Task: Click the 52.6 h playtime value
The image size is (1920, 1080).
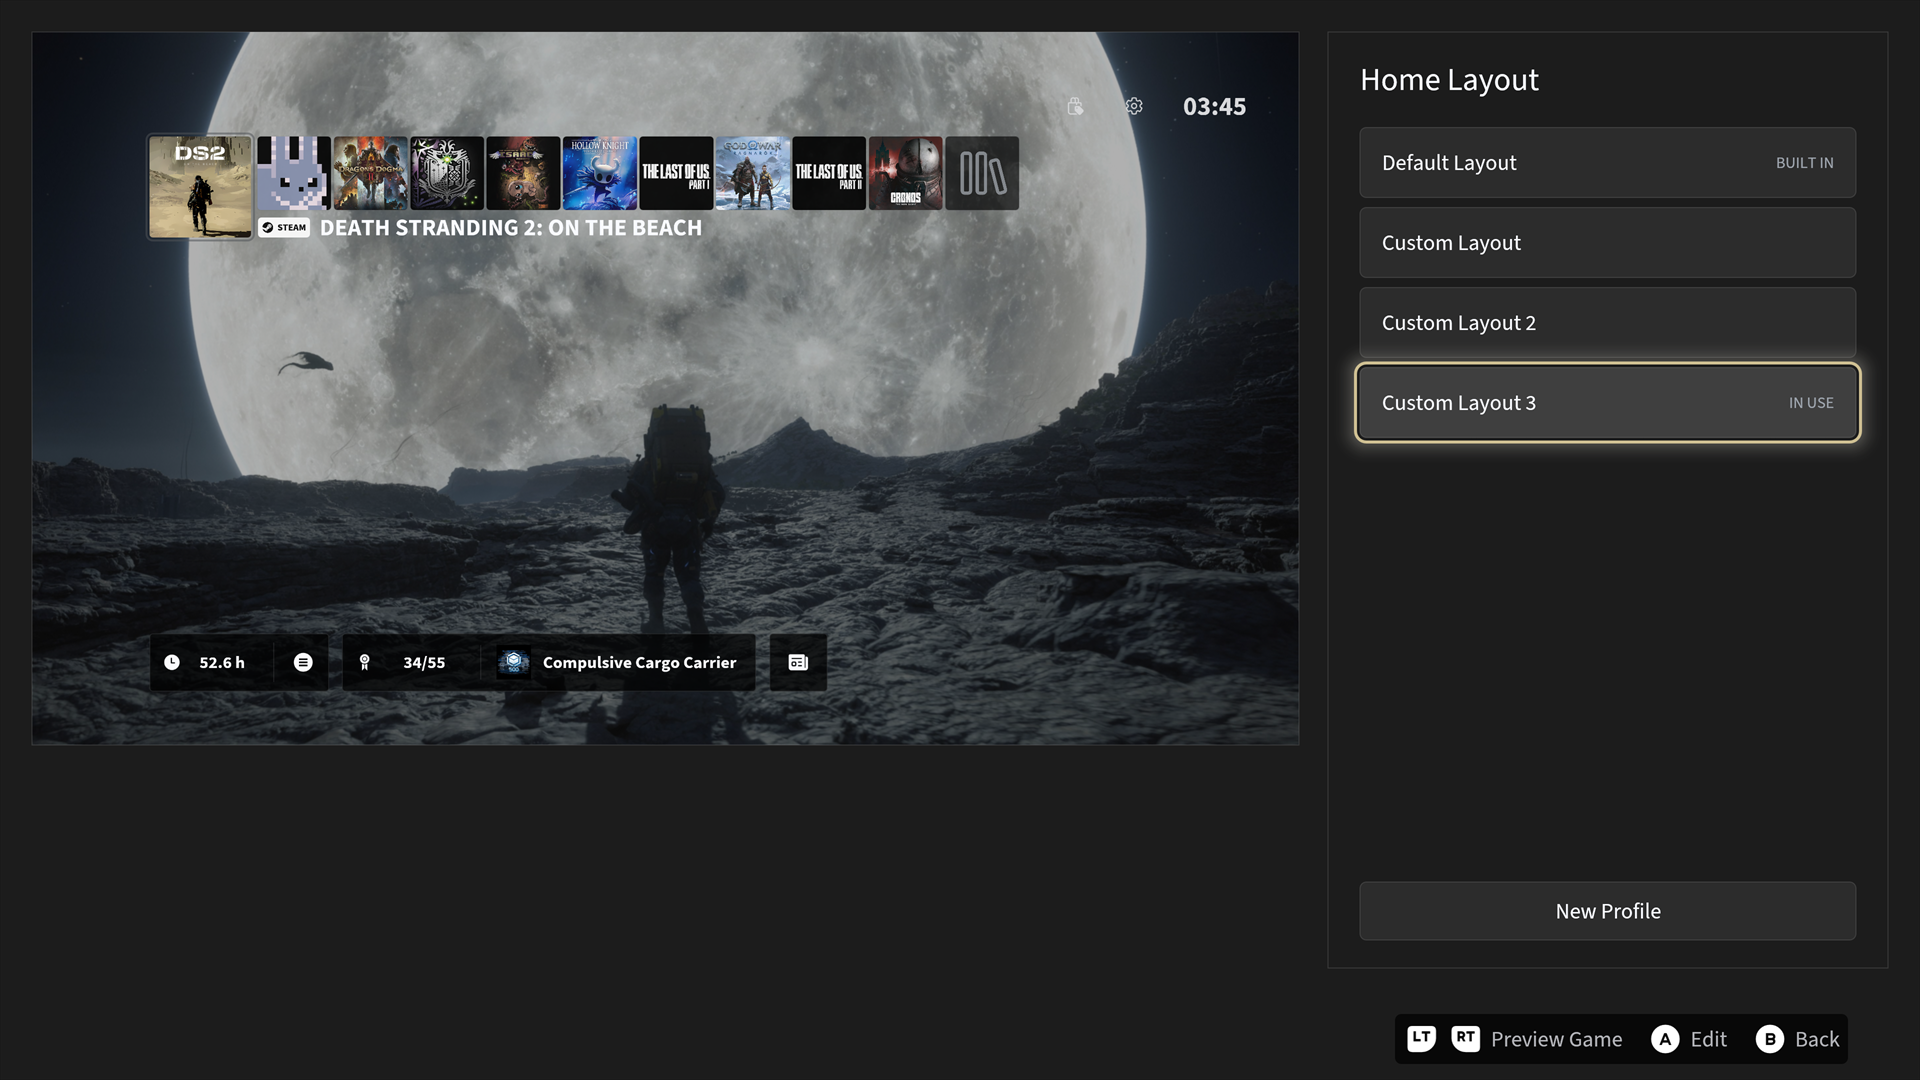Action: 222,662
